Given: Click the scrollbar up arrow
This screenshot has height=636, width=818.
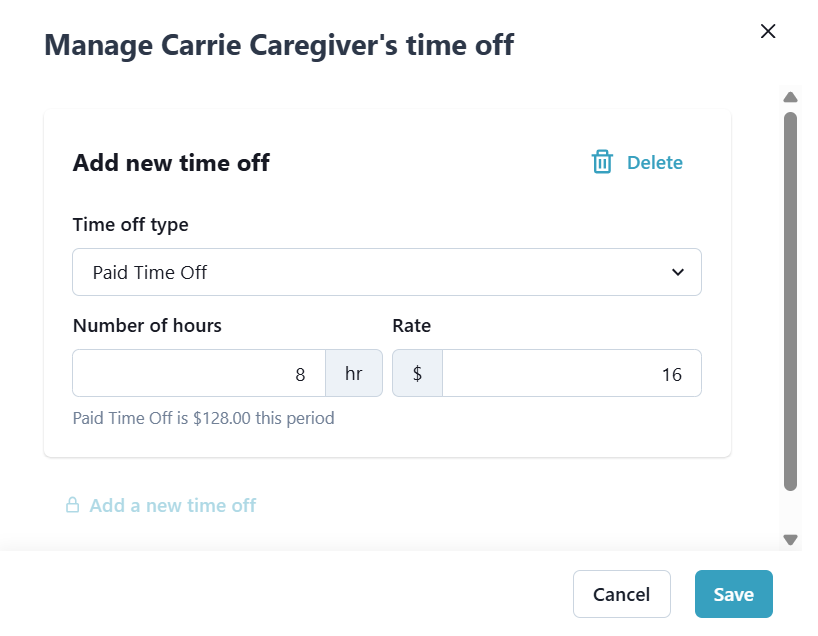Looking at the screenshot, I should pyautogui.click(x=790, y=98).
